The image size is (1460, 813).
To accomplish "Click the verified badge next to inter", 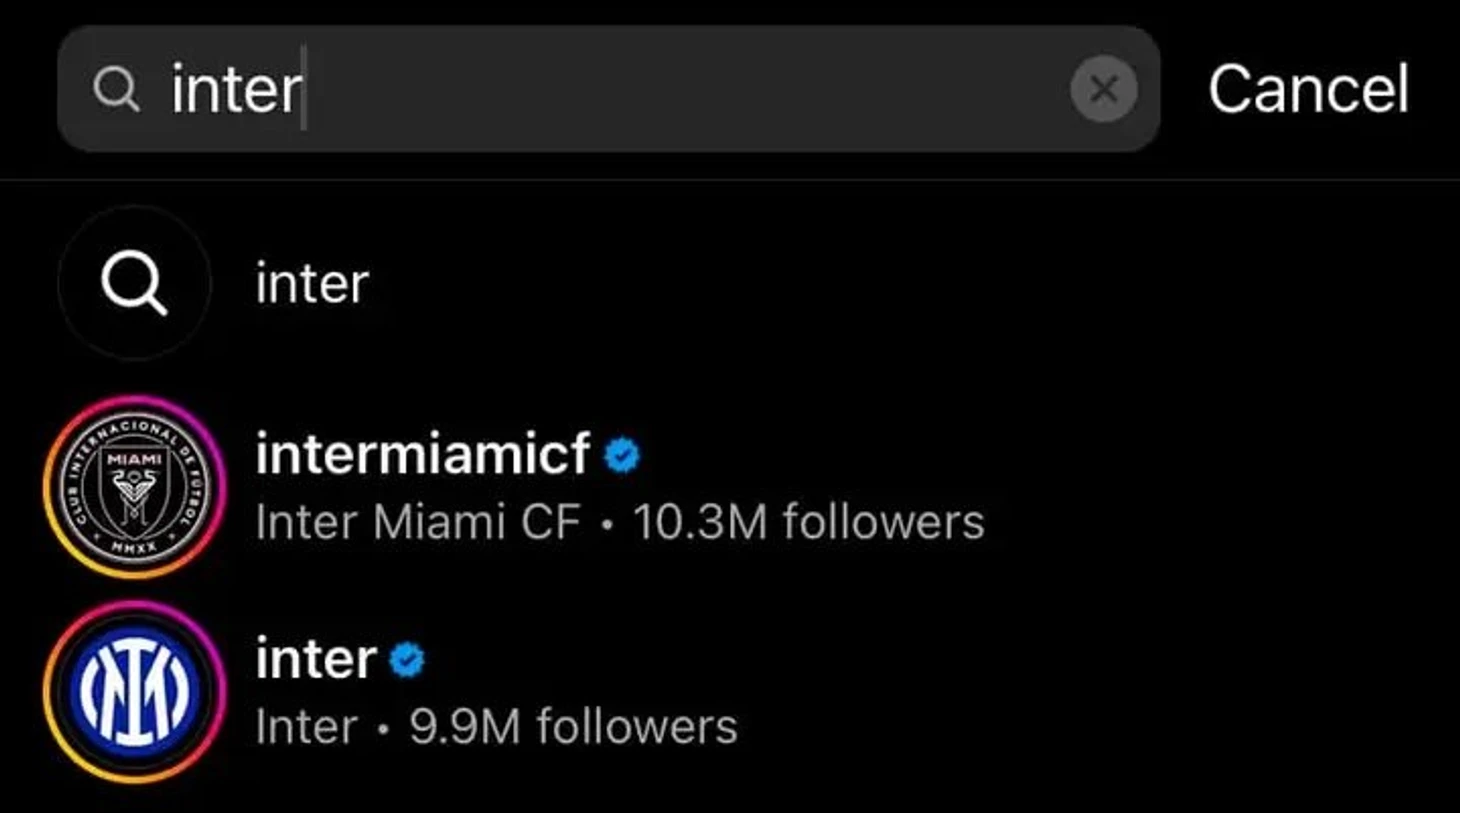I will point(406,660).
